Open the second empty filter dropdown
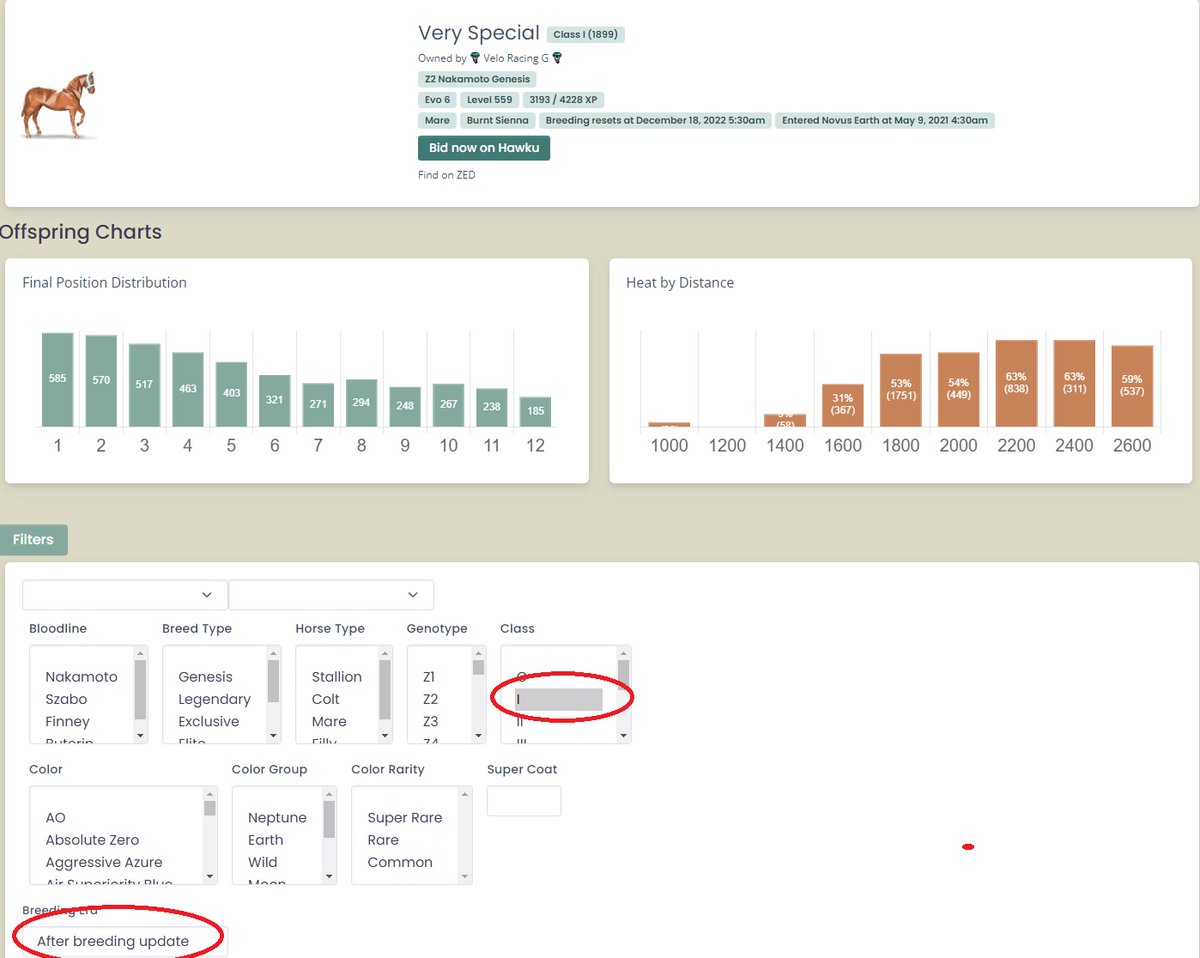Viewport: 1200px width, 958px height. (331, 594)
